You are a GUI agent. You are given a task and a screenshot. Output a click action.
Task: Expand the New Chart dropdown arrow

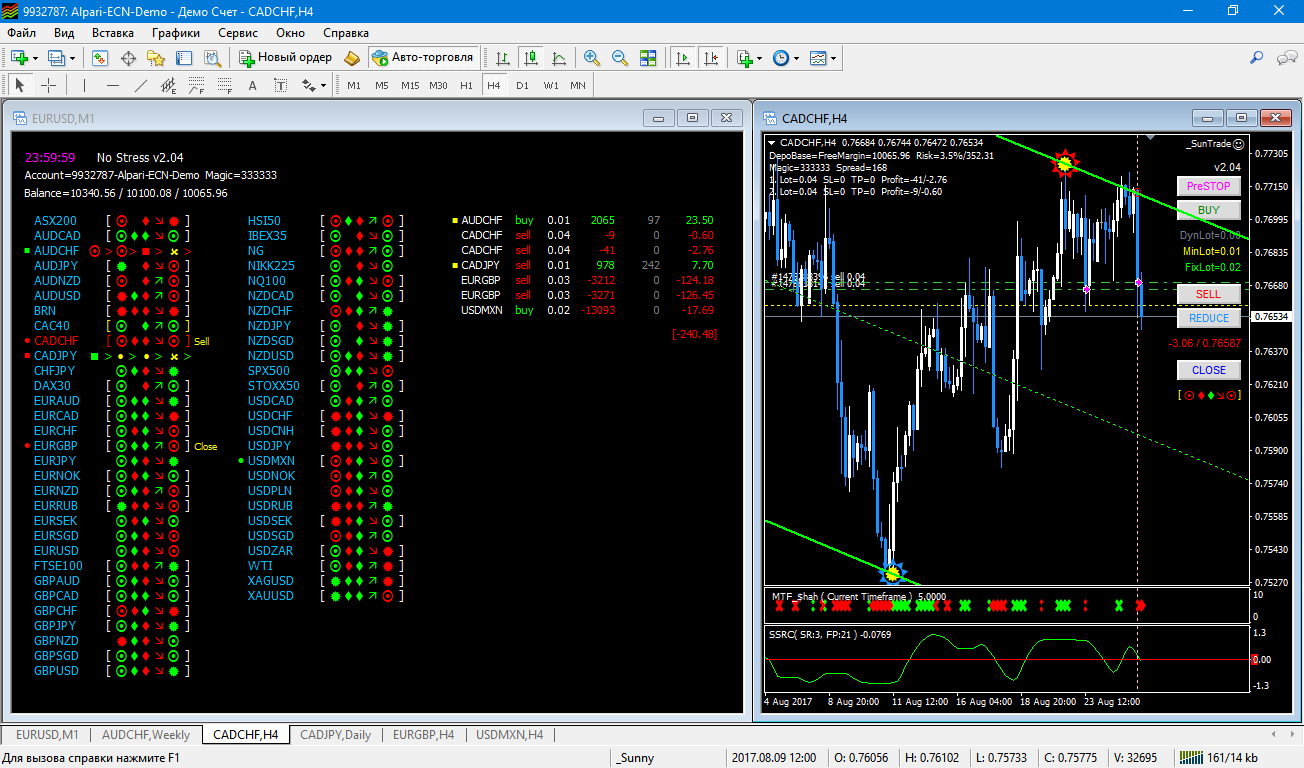(x=35, y=58)
